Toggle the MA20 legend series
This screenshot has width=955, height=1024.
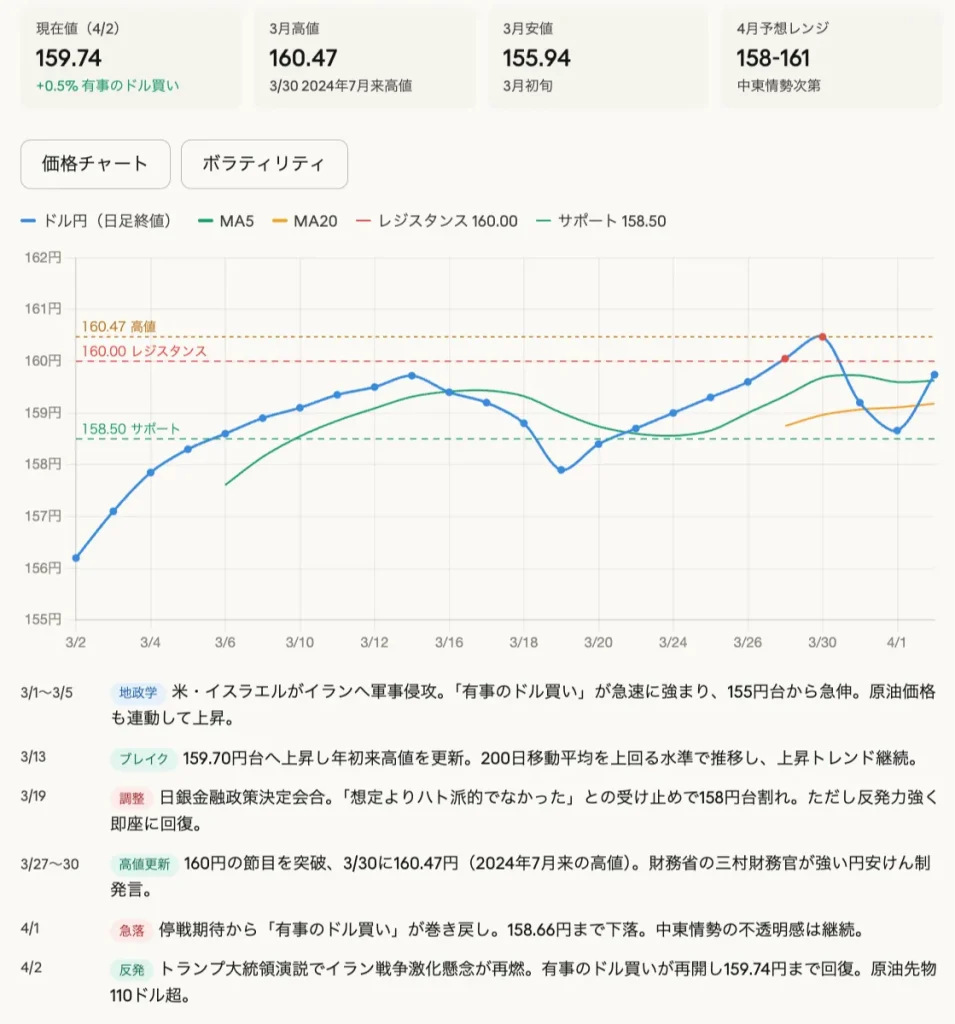[x=306, y=221]
